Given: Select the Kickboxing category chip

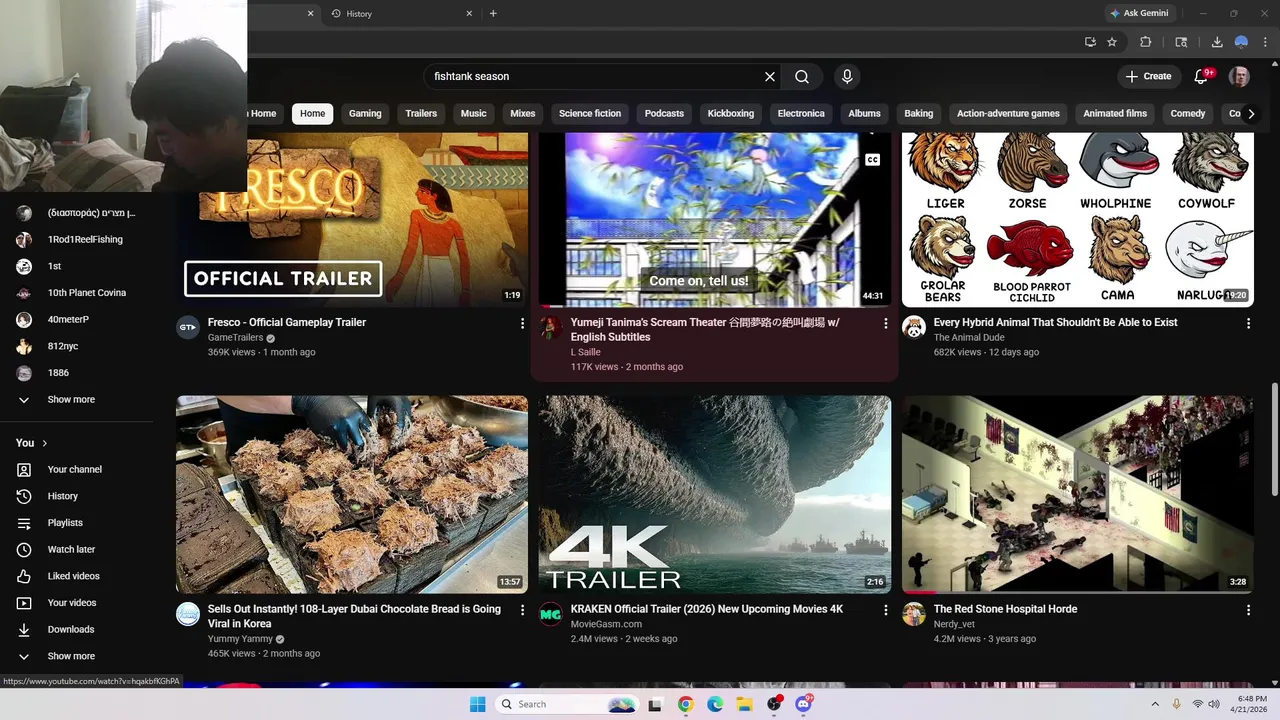Looking at the screenshot, I should (731, 113).
